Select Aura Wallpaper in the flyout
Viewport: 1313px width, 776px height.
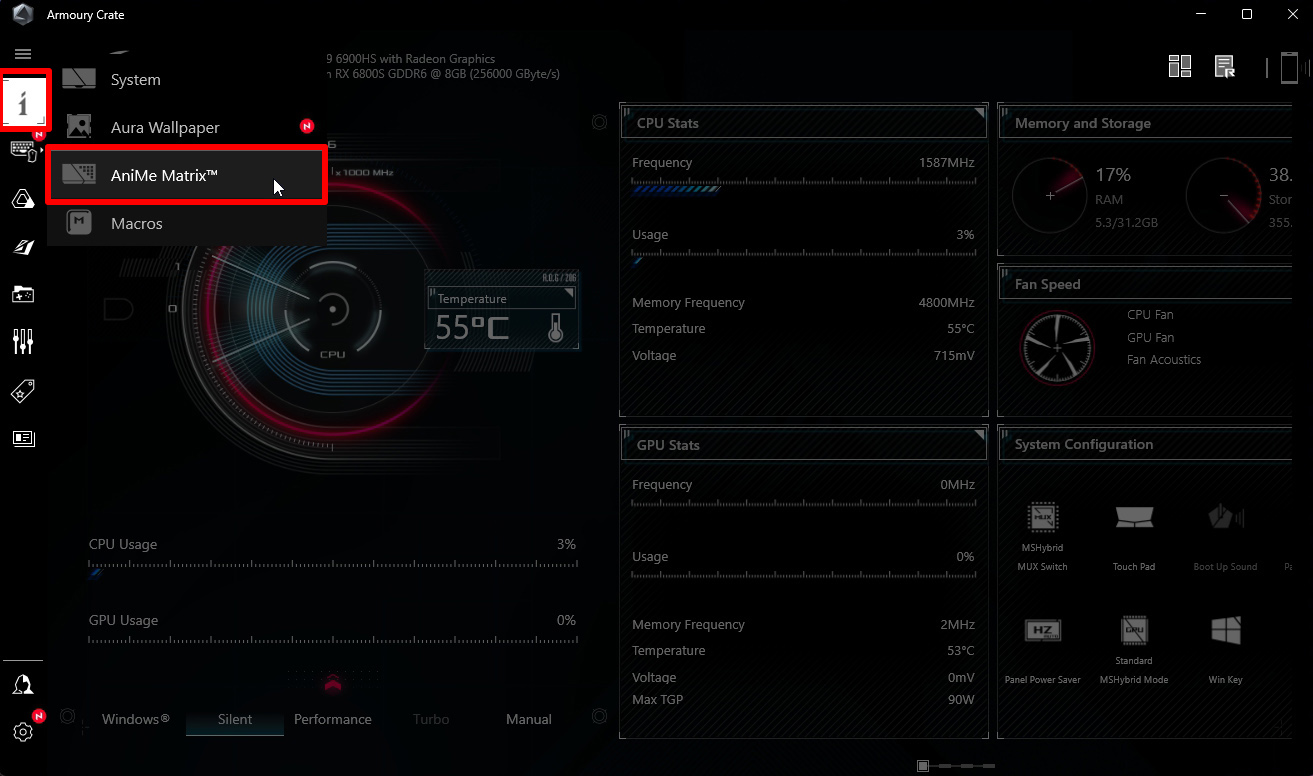pos(187,128)
